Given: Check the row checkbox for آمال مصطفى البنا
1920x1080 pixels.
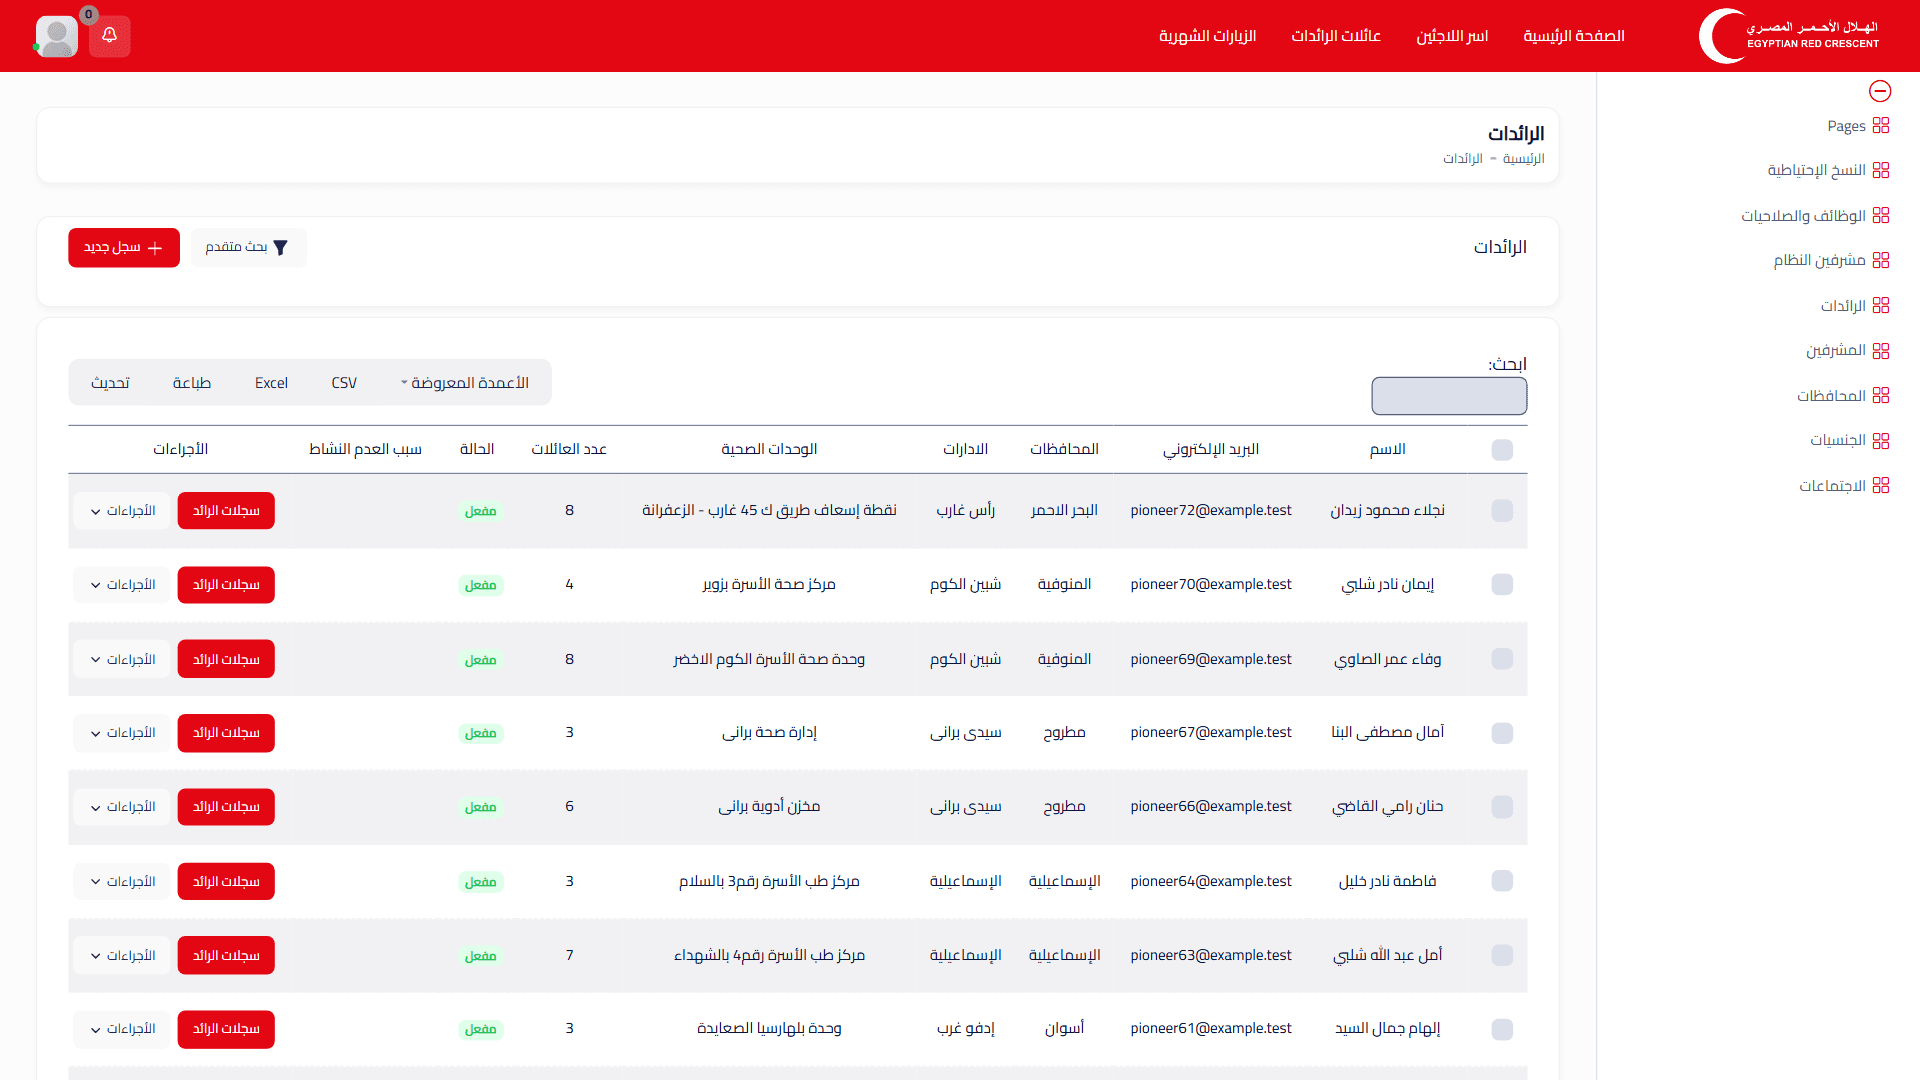Looking at the screenshot, I should (x=1502, y=733).
